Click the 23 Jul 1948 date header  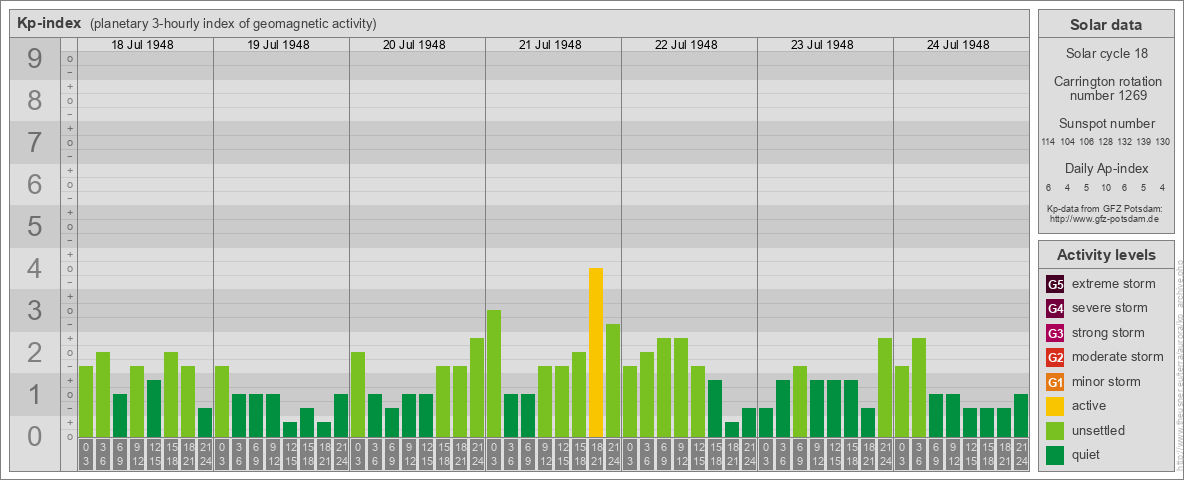[x=822, y=45]
